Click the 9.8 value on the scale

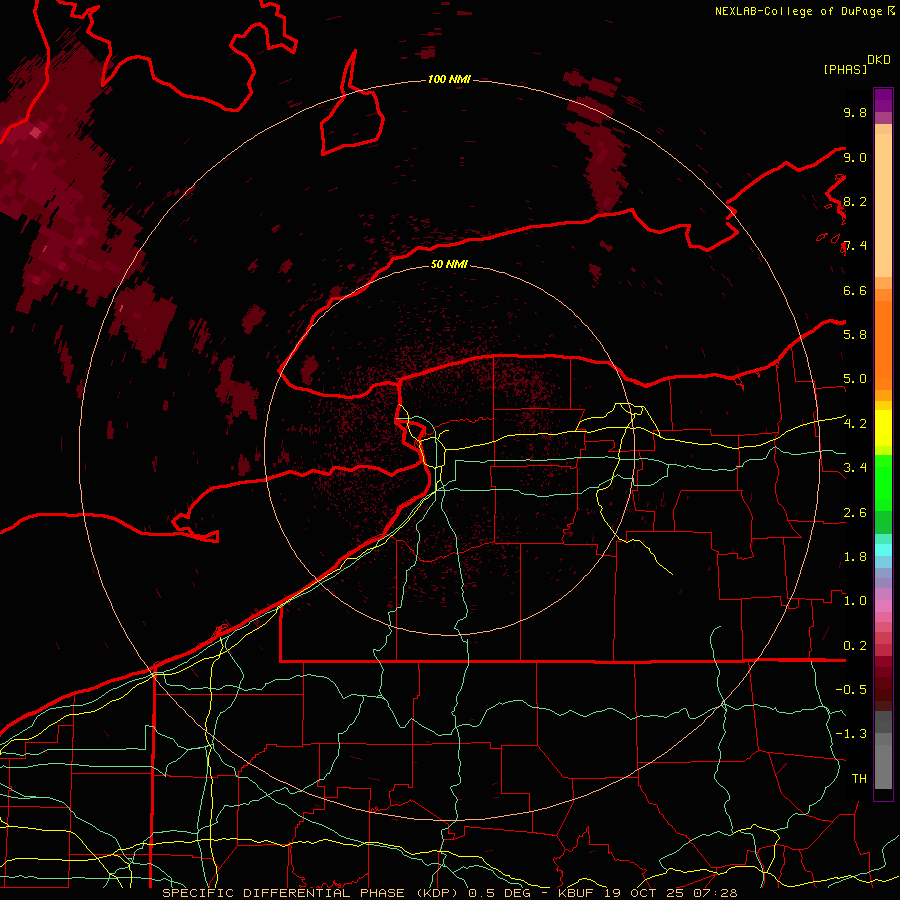click(x=855, y=112)
